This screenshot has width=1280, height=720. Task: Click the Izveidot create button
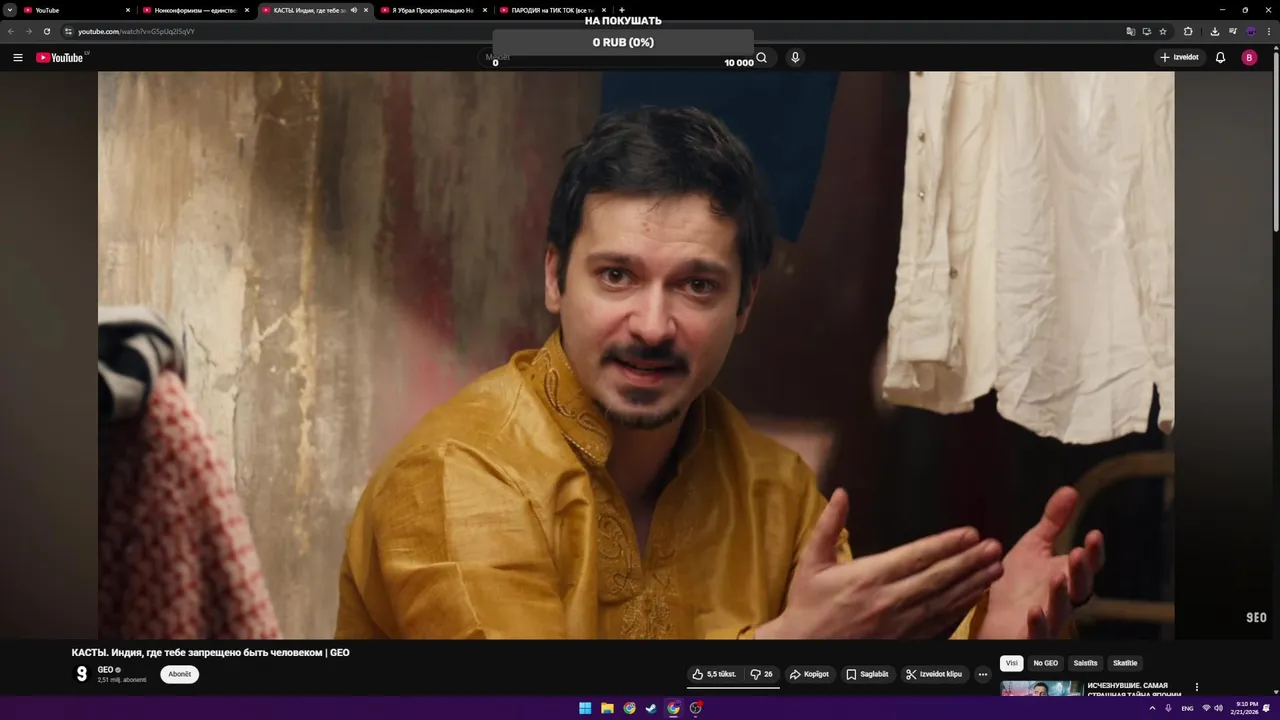point(1179,57)
